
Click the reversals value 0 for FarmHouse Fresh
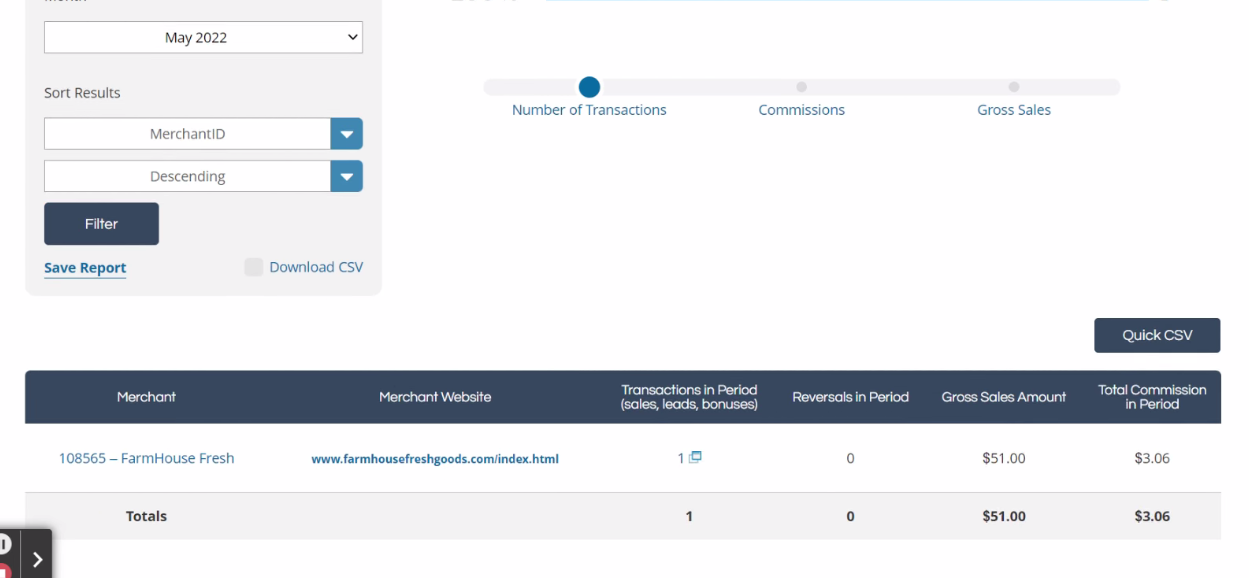850,458
